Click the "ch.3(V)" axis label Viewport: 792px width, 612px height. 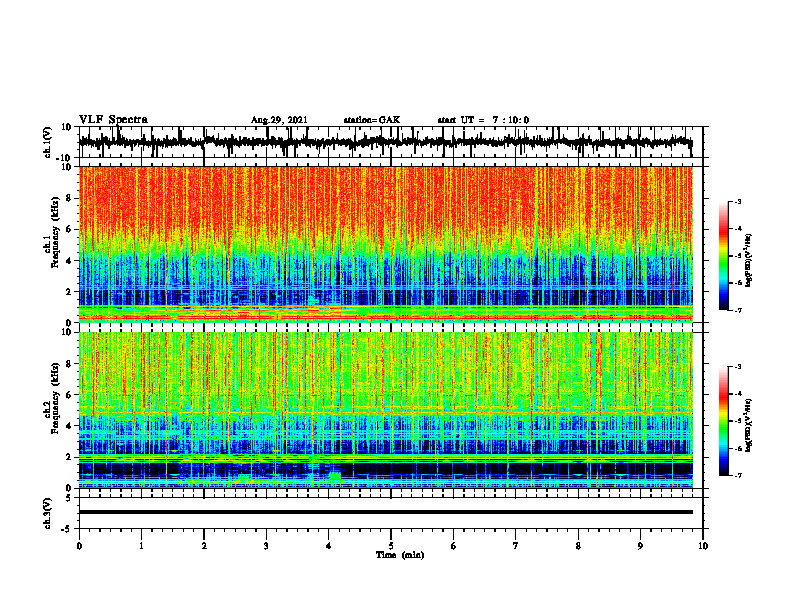pyautogui.click(x=48, y=514)
